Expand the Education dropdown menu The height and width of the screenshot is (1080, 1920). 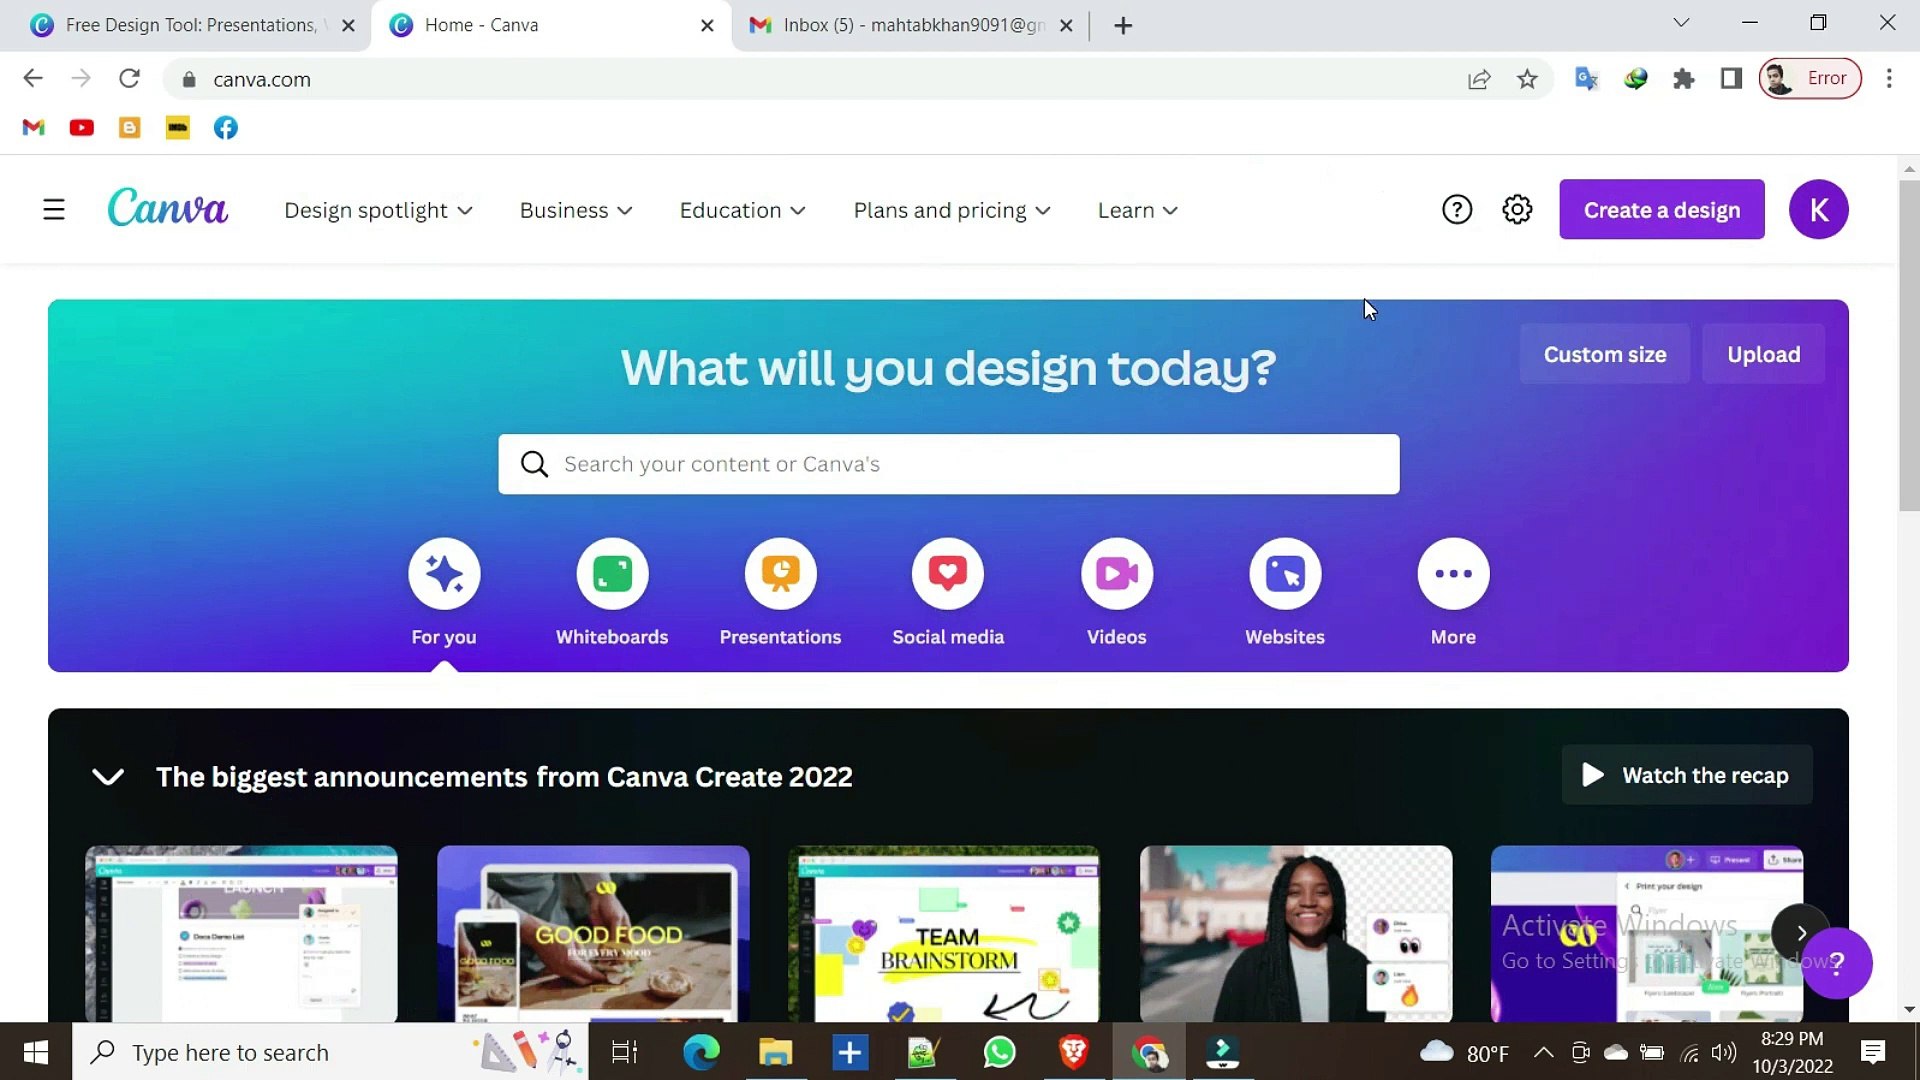(x=741, y=210)
